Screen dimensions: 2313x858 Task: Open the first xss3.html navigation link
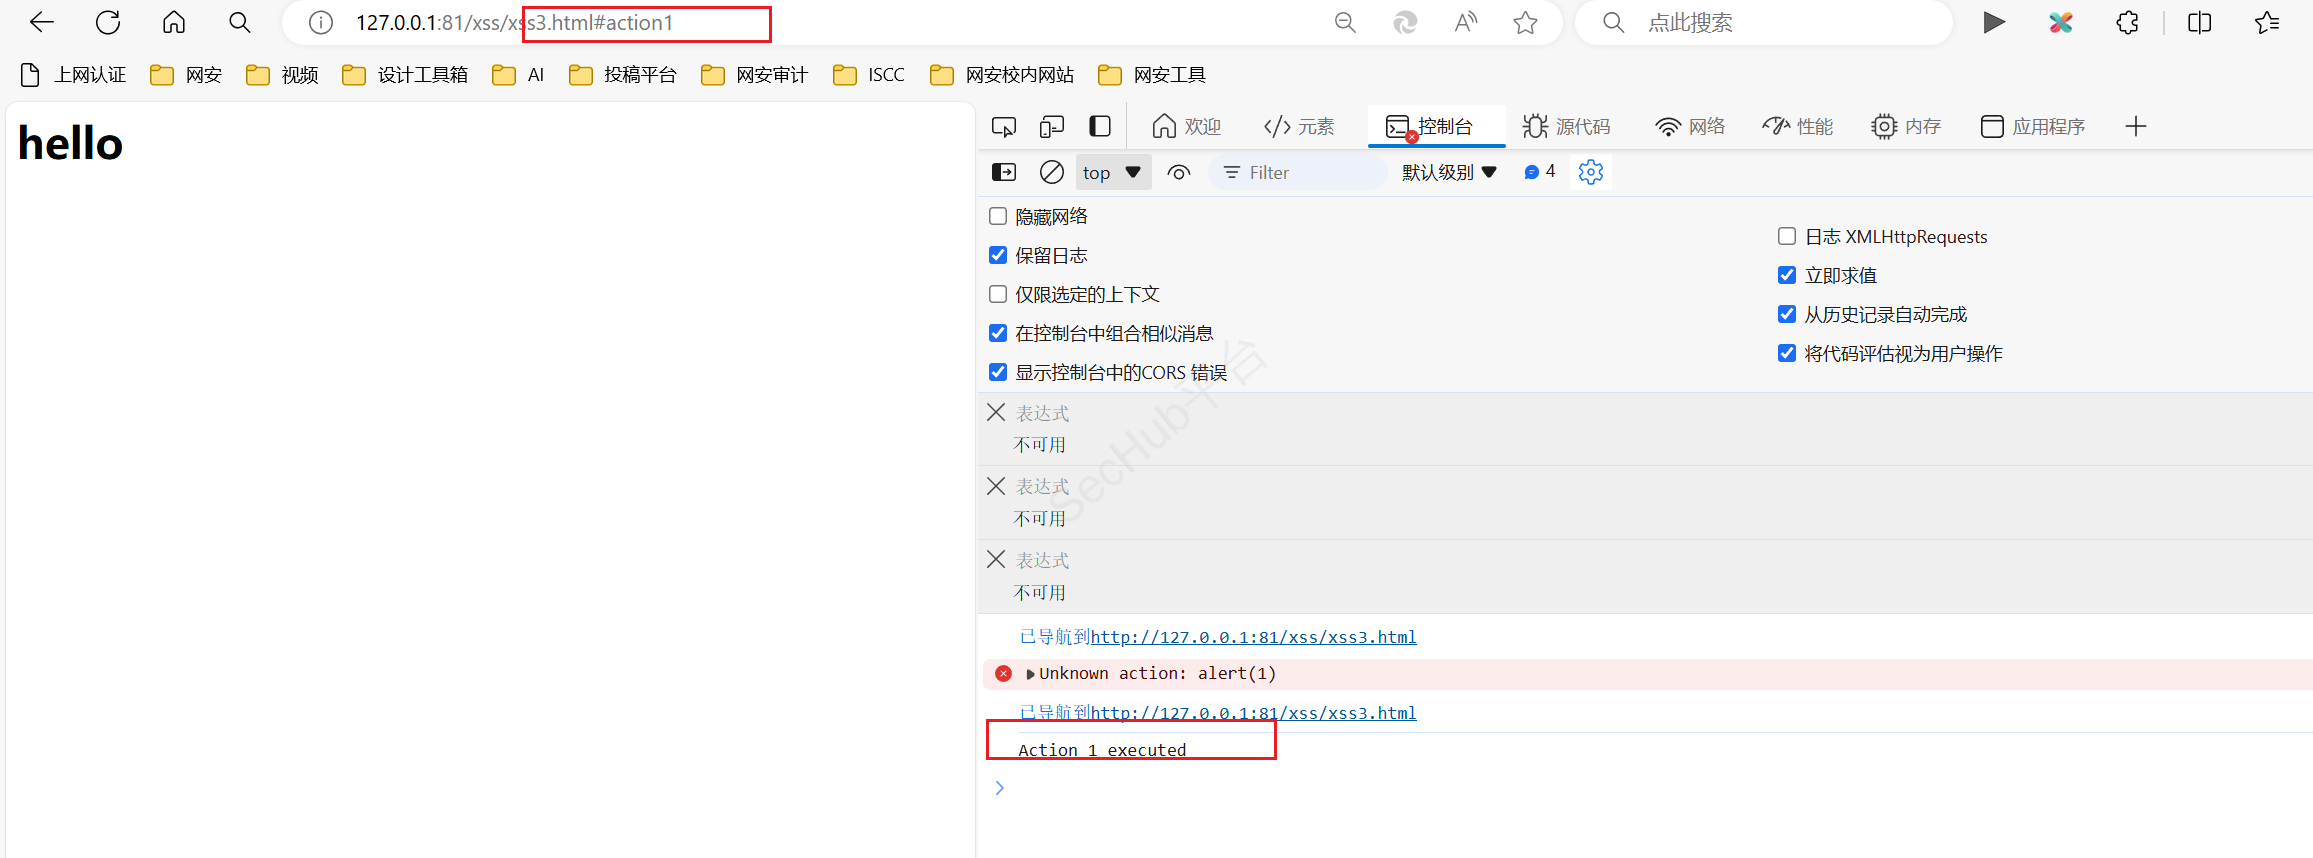pyautogui.click(x=1253, y=637)
